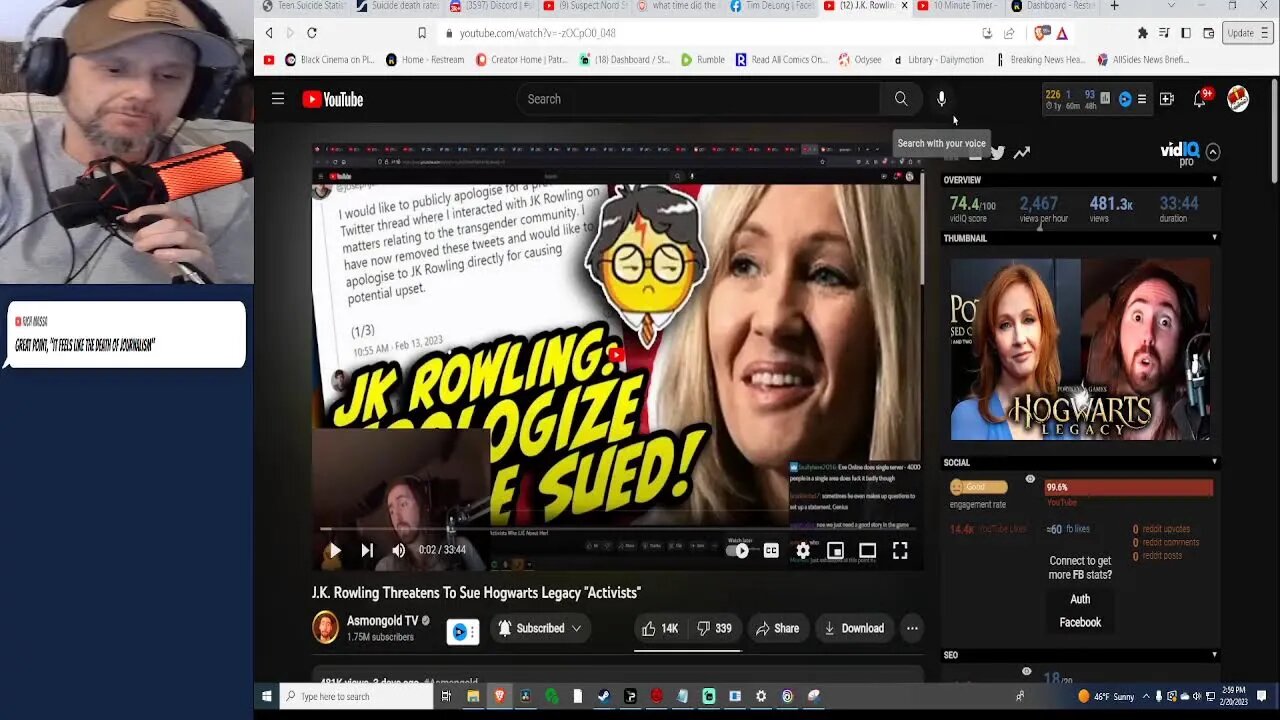The height and width of the screenshot is (720, 1280).
Task: Open the Asmongold TV channel avatar
Action: [325, 628]
